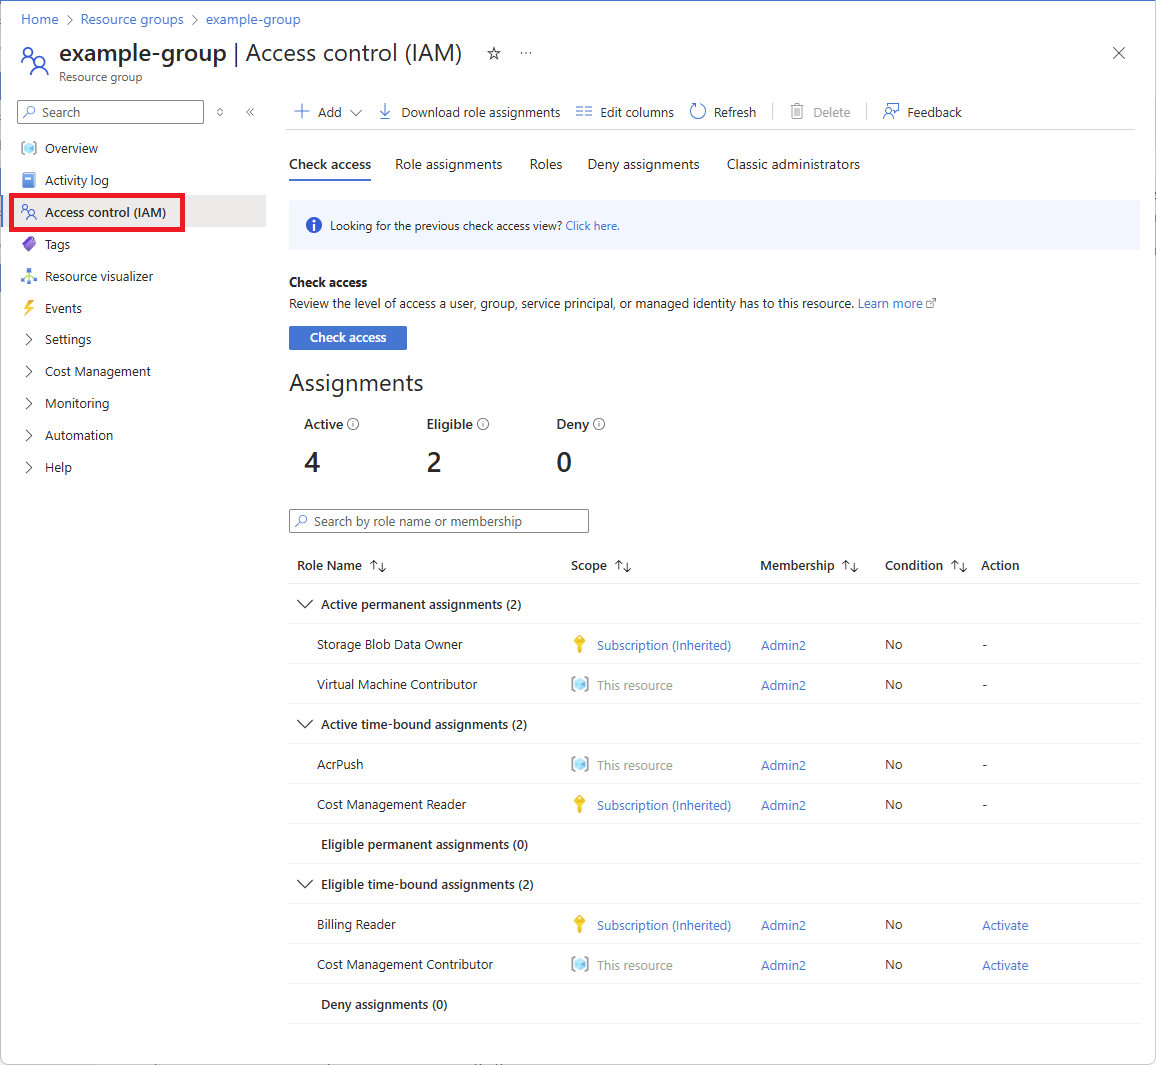The width and height of the screenshot is (1156, 1065).
Task: Click the Edit columns icon
Action: (x=584, y=112)
